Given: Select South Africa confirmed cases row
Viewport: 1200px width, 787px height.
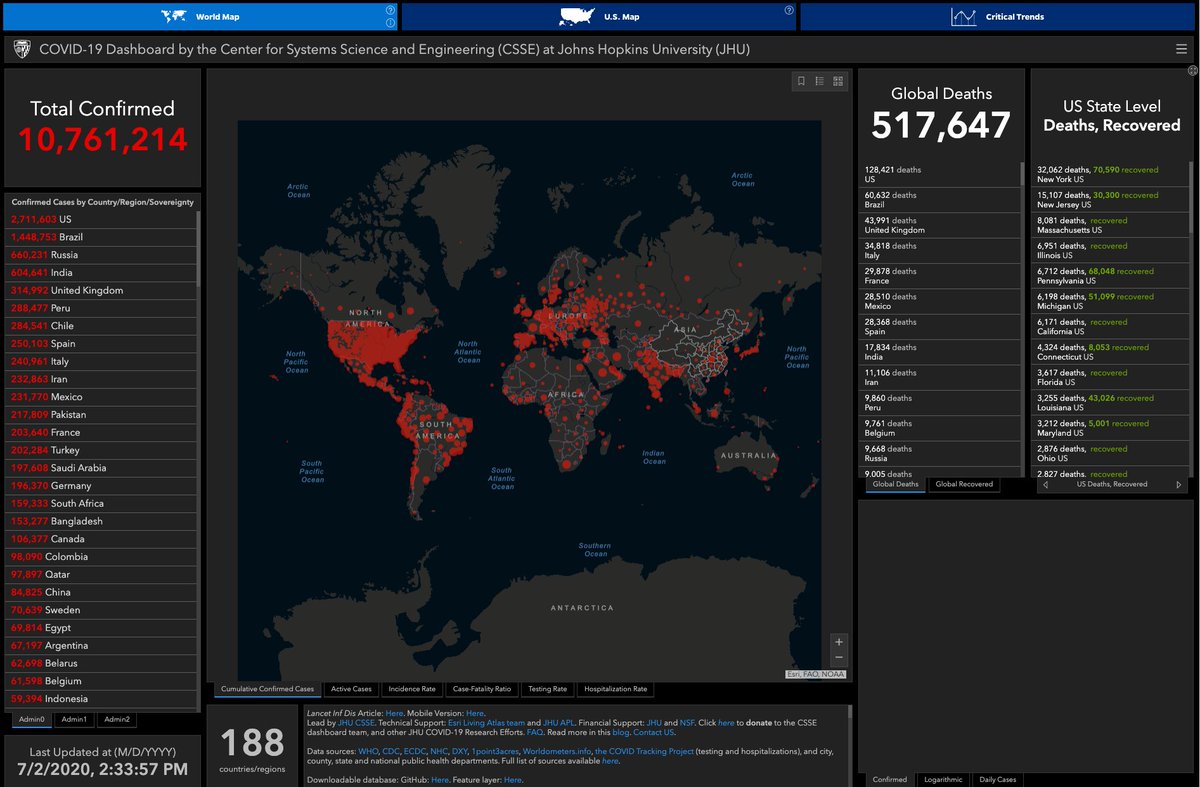Looking at the screenshot, I should [x=102, y=503].
